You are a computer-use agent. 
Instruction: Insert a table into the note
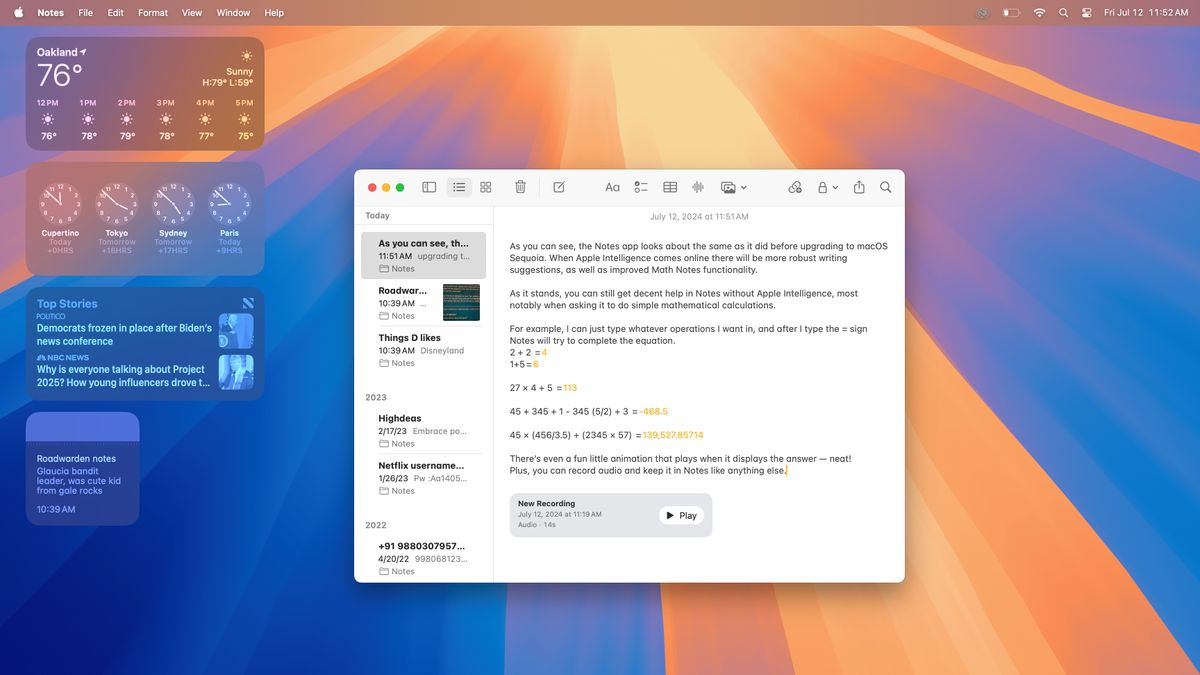[670, 187]
